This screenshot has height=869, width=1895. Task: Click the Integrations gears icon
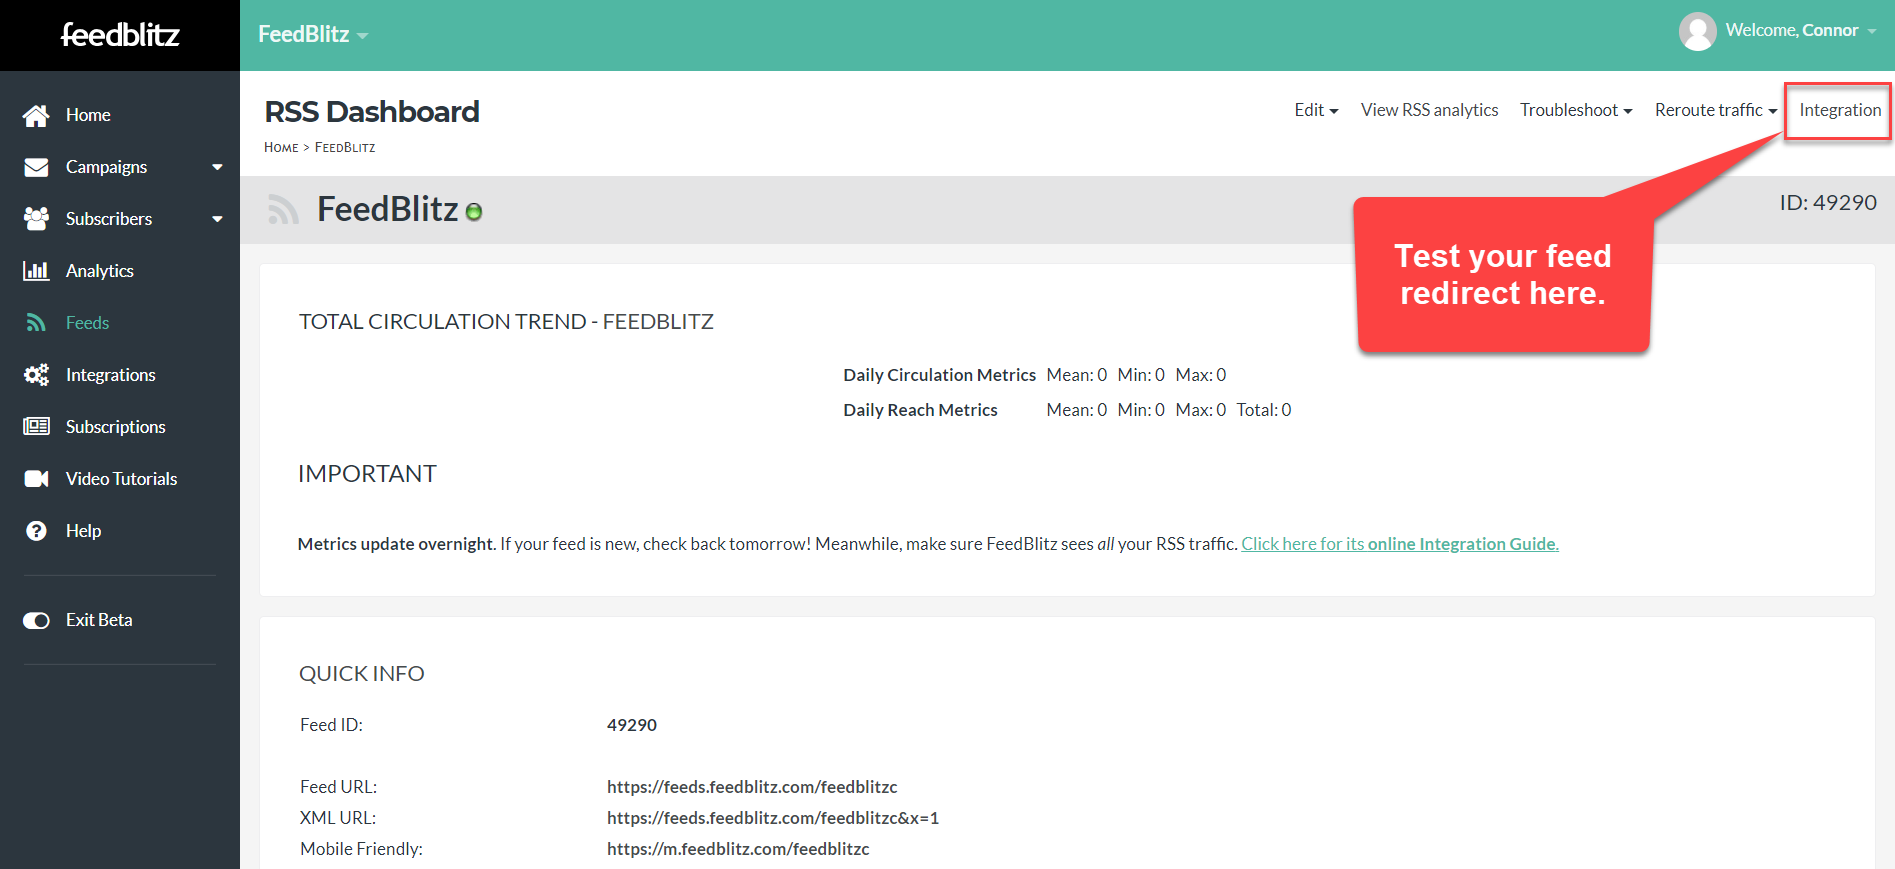click(x=36, y=375)
